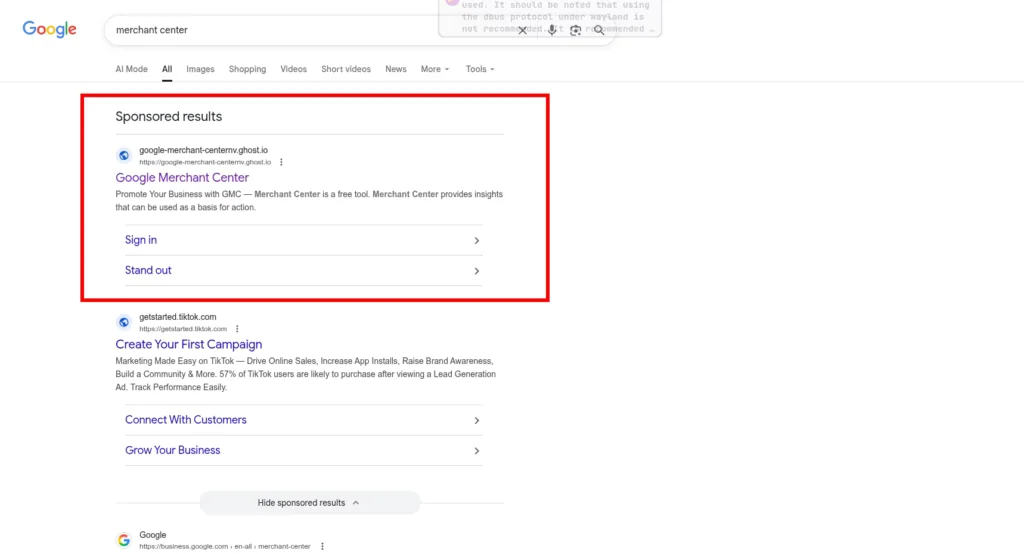Click the Sponsored results heading
Image resolution: width=1024 pixels, height=554 pixels.
[x=168, y=116]
